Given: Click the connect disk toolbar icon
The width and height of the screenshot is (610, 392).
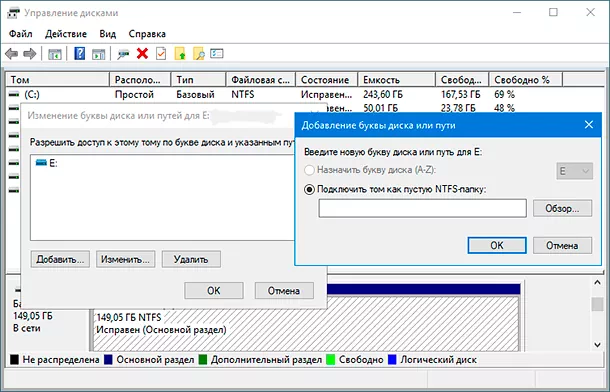Looking at the screenshot, I should point(123,54).
